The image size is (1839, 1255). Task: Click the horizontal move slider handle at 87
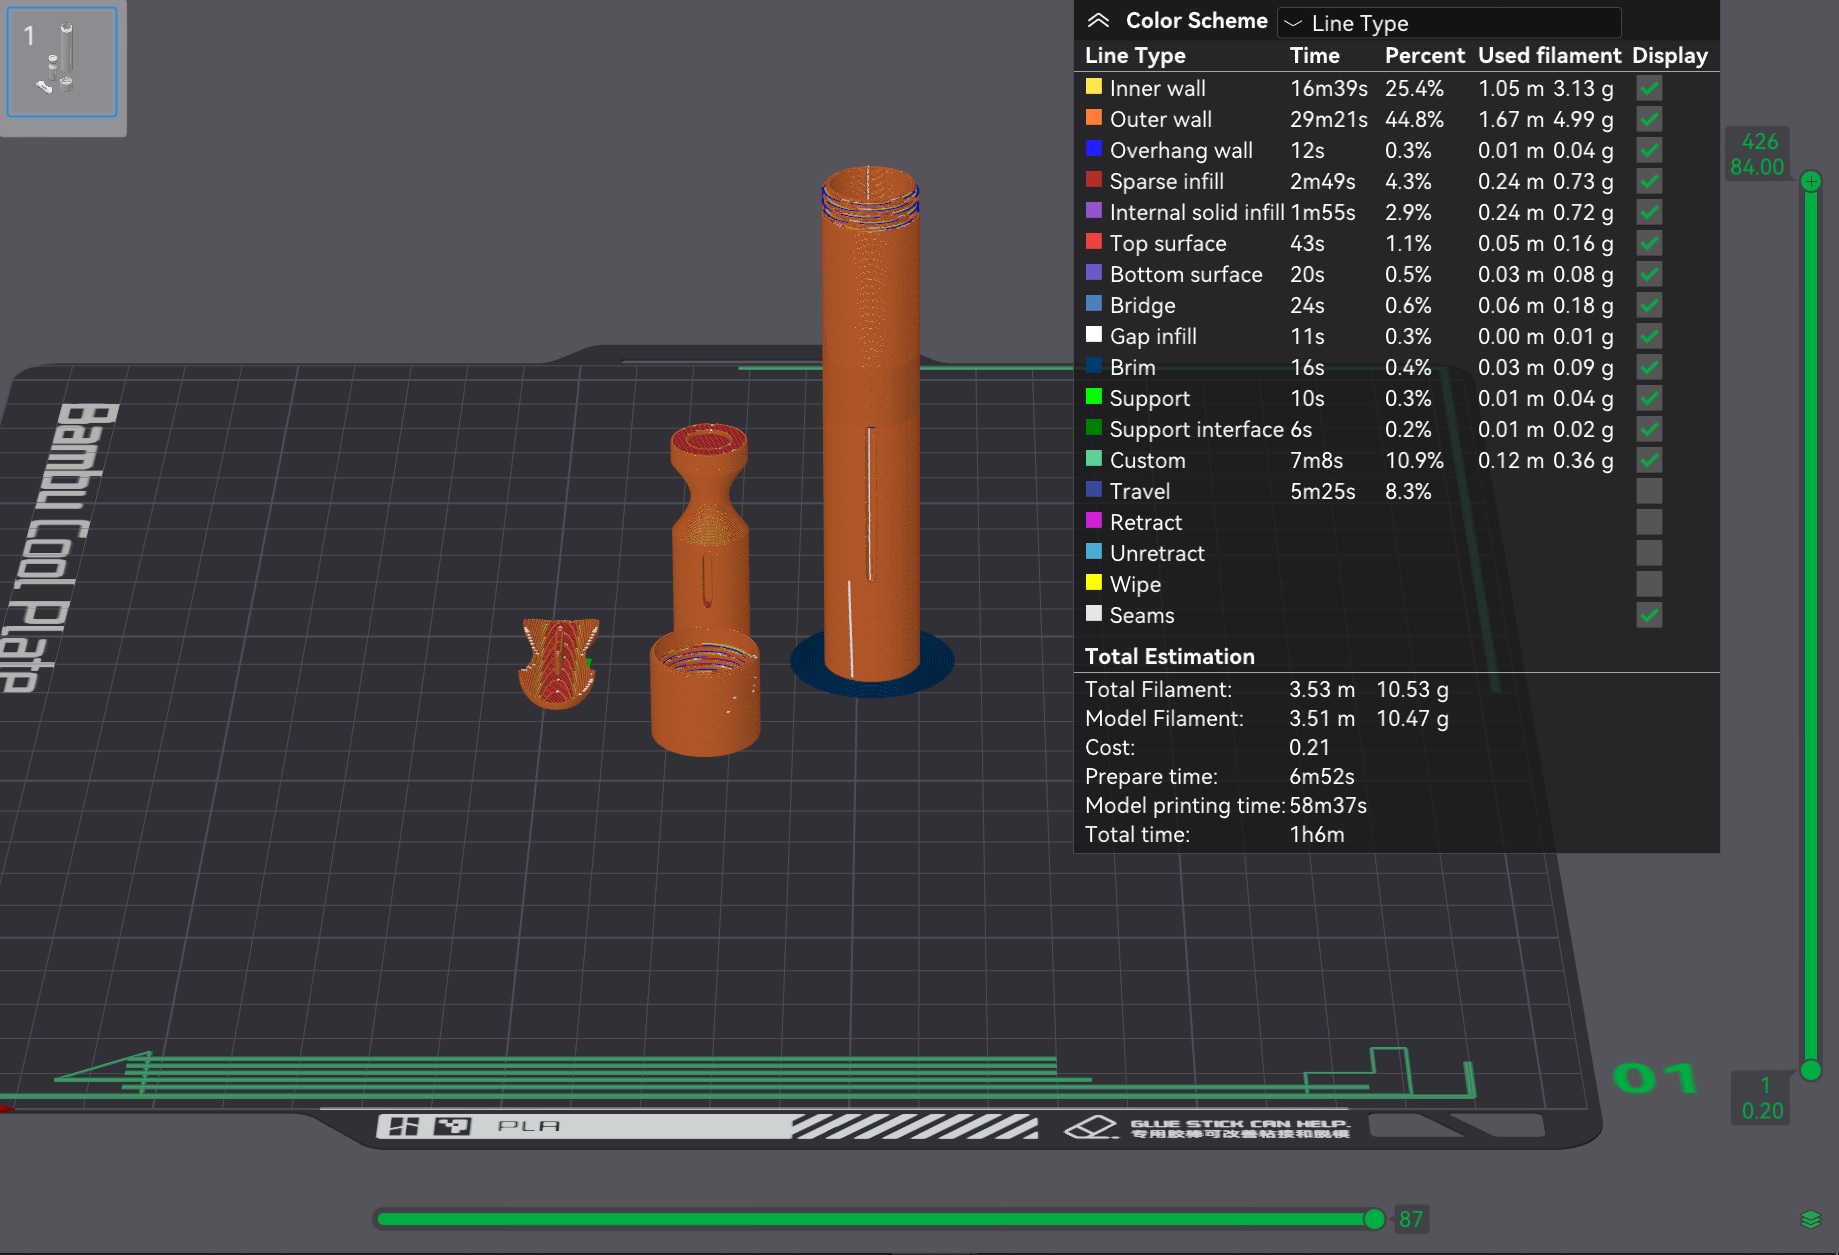click(x=1374, y=1218)
